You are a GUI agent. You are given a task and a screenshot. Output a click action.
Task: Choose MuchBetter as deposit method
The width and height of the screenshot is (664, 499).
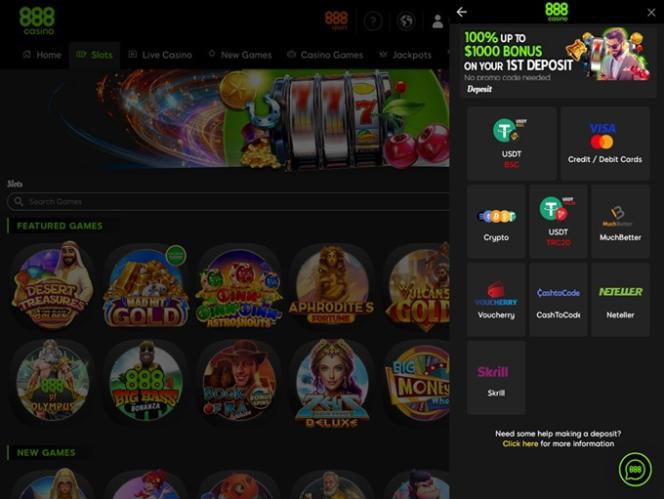[x=620, y=221]
